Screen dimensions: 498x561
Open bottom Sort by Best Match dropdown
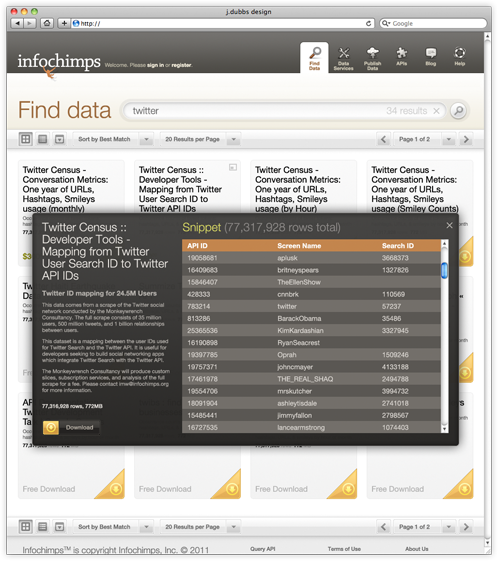[x=113, y=527]
